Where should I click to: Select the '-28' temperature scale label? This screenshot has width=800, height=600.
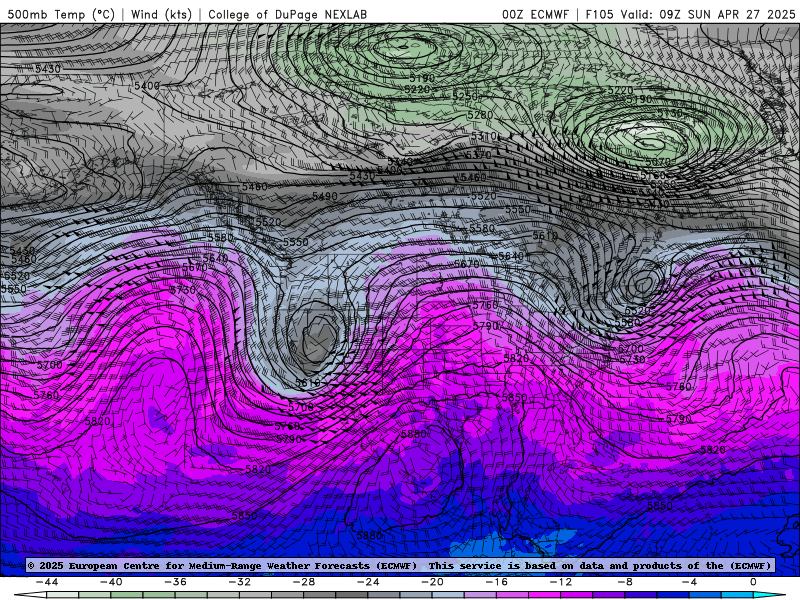(x=304, y=582)
